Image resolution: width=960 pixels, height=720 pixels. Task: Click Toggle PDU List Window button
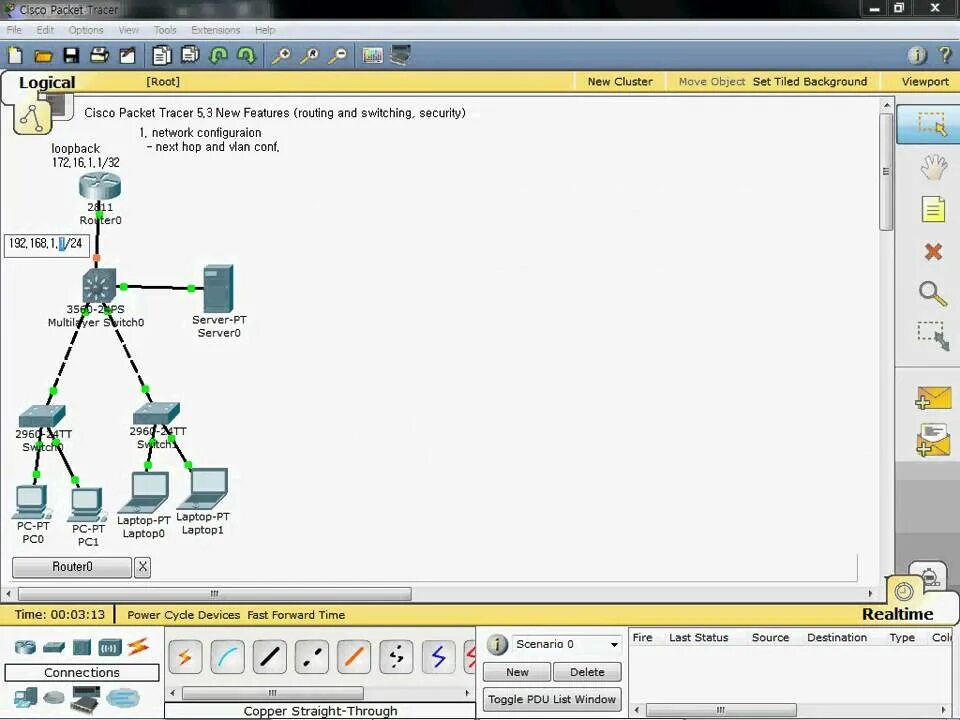point(552,699)
